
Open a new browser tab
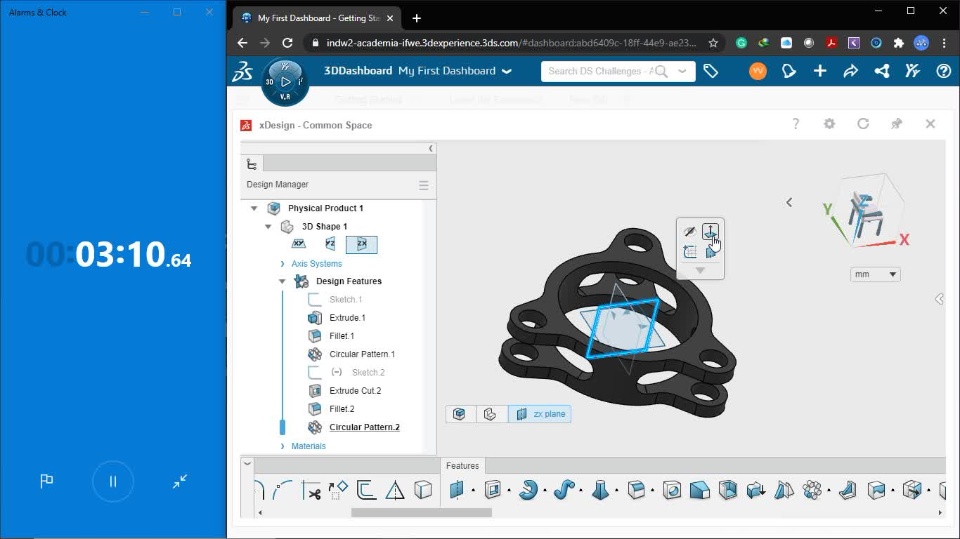(416, 18)
